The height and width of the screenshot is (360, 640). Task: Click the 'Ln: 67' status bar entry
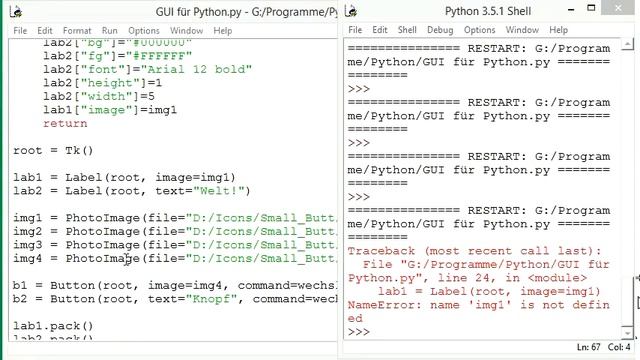tap(588, 347)
